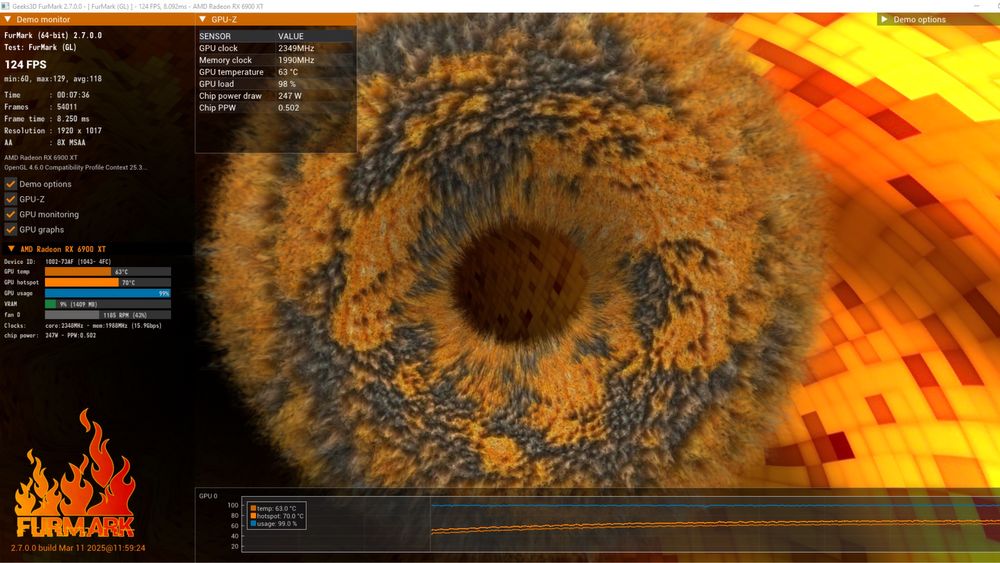Click the FurMark (64-bit) 2.7.0.0 text
The height and width of the screenshot is (563, 1000).
tap(53, 36)
